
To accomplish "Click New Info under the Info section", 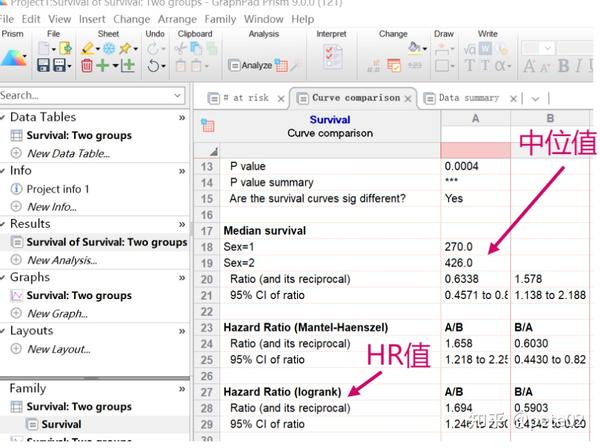I will (x=52, y=207).
